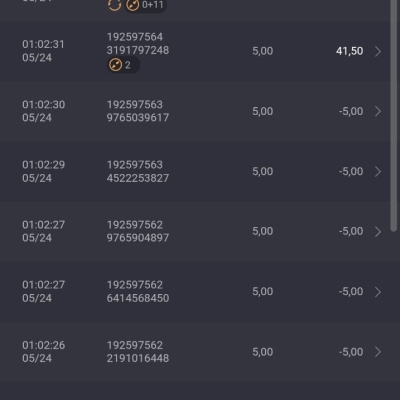Click the 01:02:31 timestamp
This screenshot has width=400, height=400.
[x=43, y=44]
